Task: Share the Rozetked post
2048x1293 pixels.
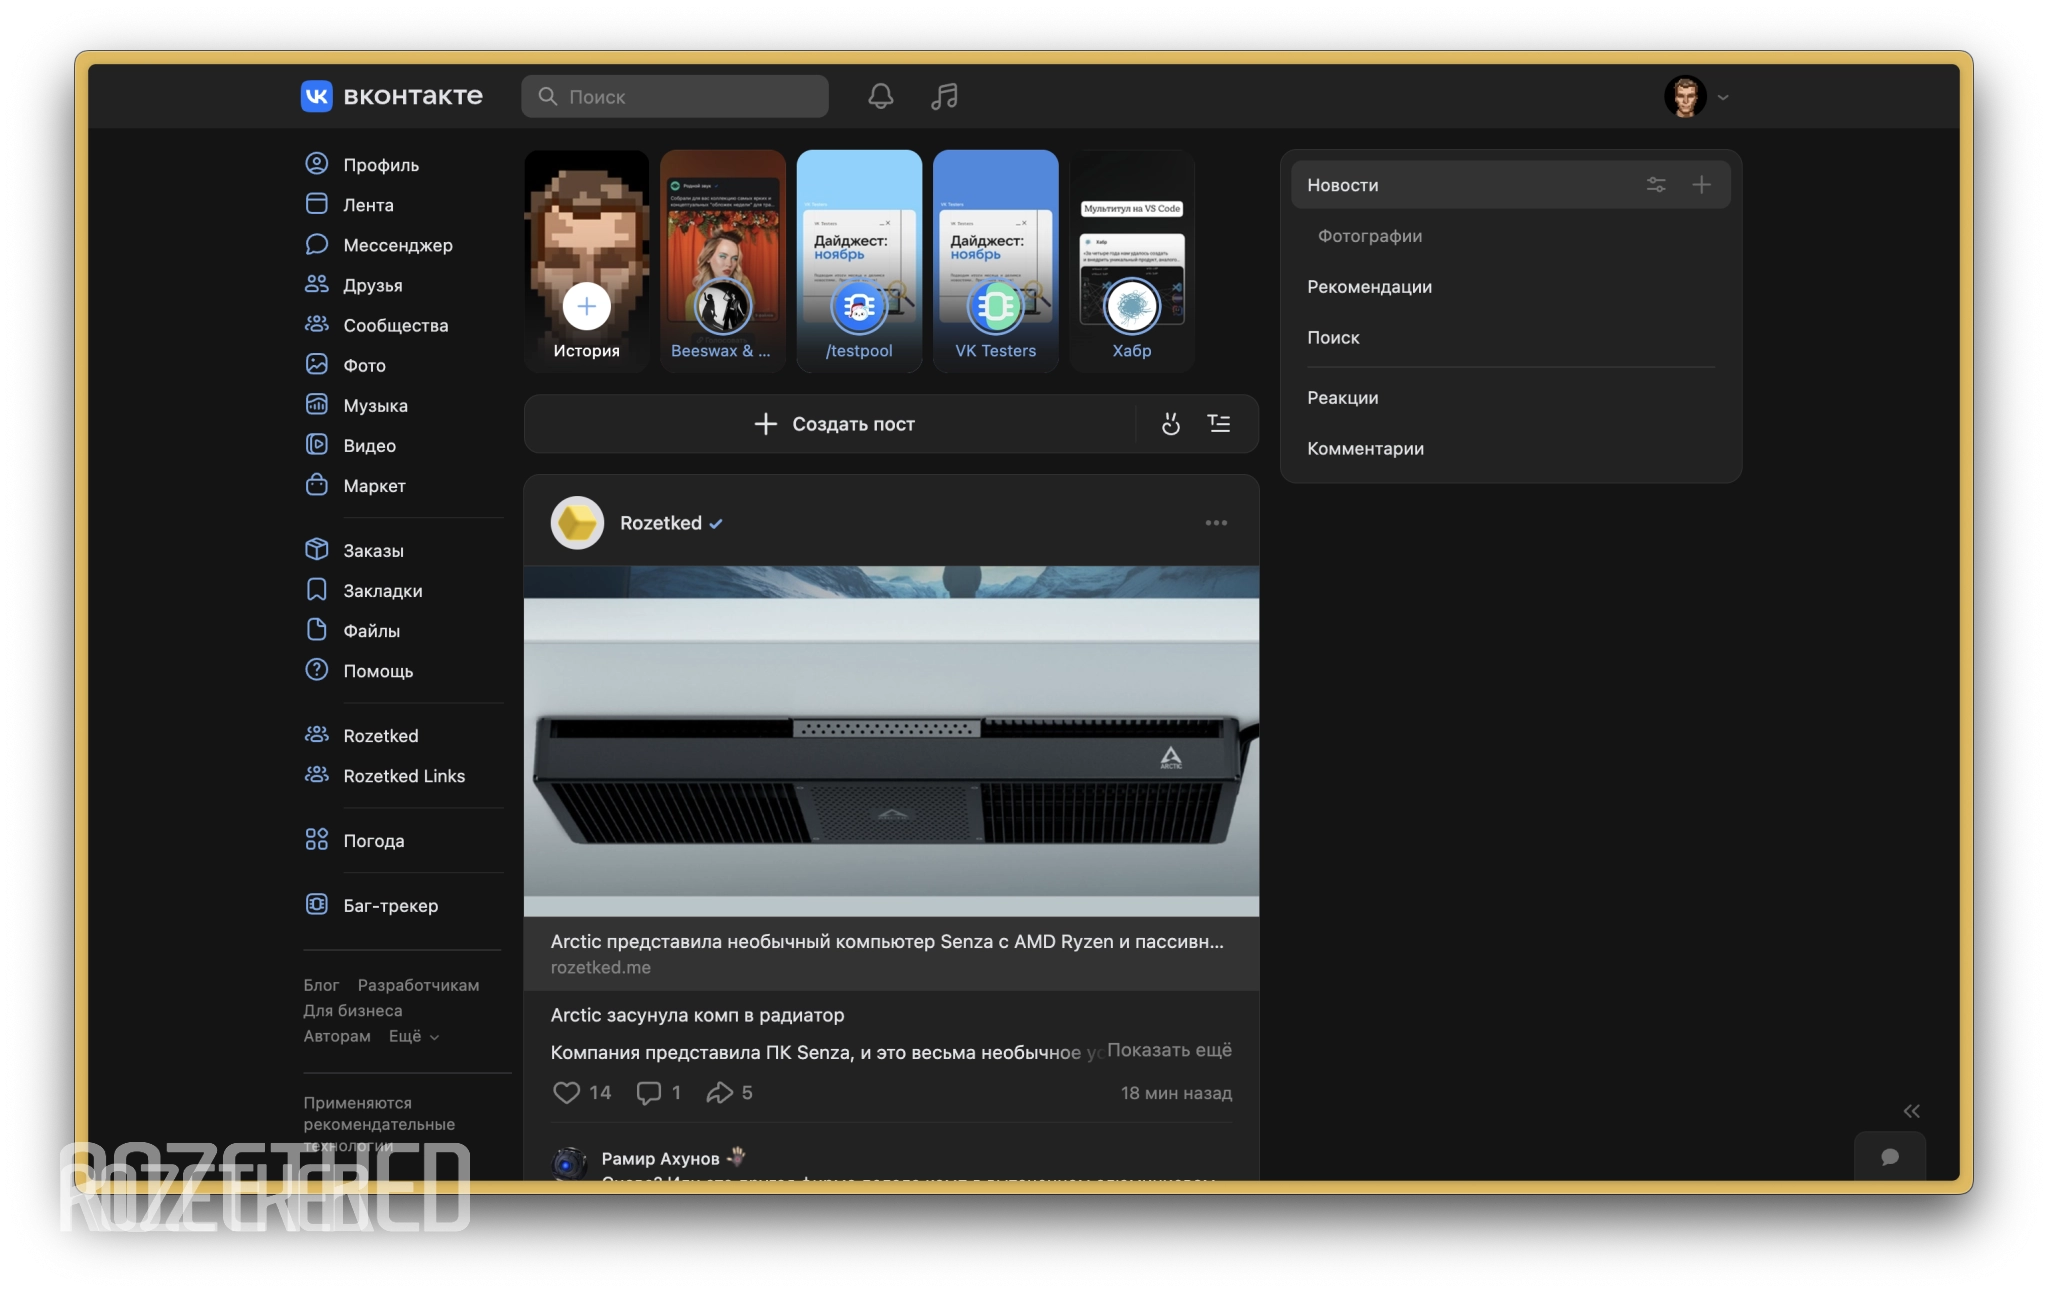Action: point(719,1093)
